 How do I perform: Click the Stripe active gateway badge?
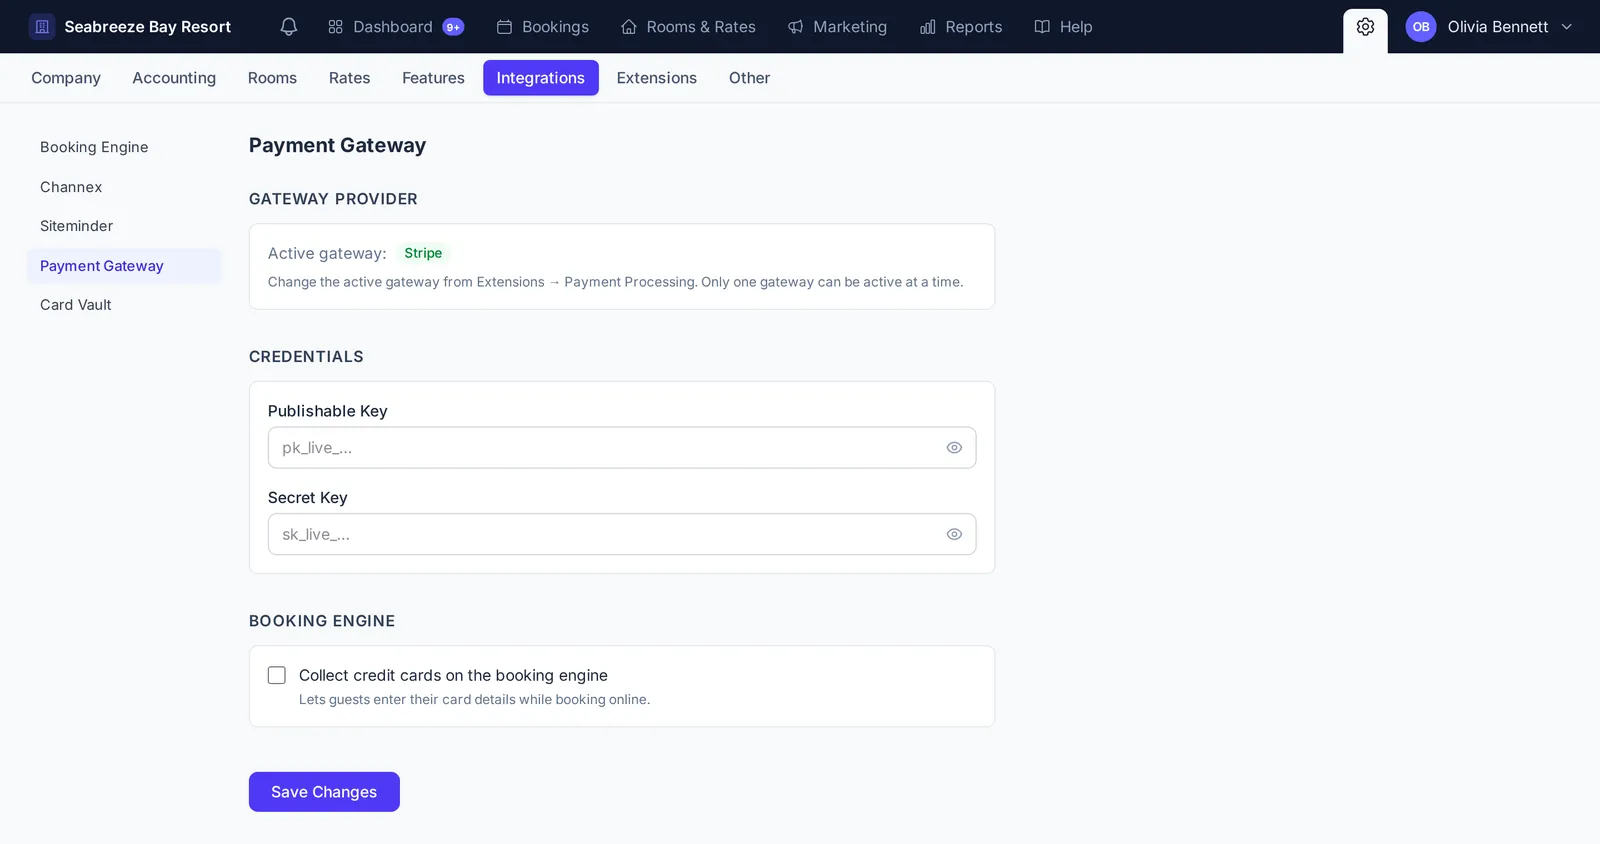click(423, 254)
